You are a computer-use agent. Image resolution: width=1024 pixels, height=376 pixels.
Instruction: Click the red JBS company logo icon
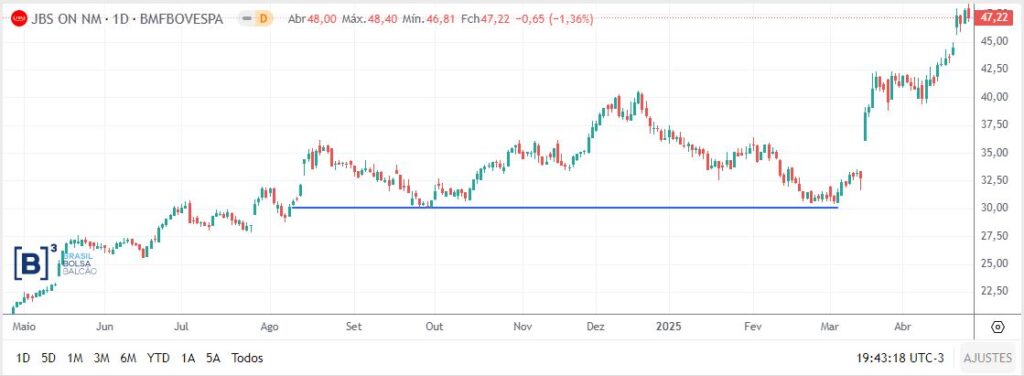(x=20, y=19)
